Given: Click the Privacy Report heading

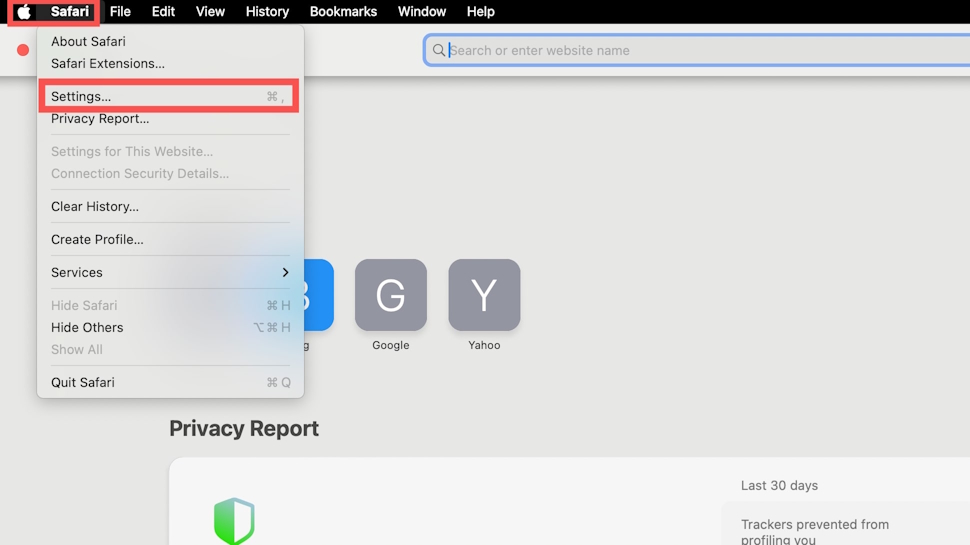Looking at the screenshot, I should (x=244, y=429).
